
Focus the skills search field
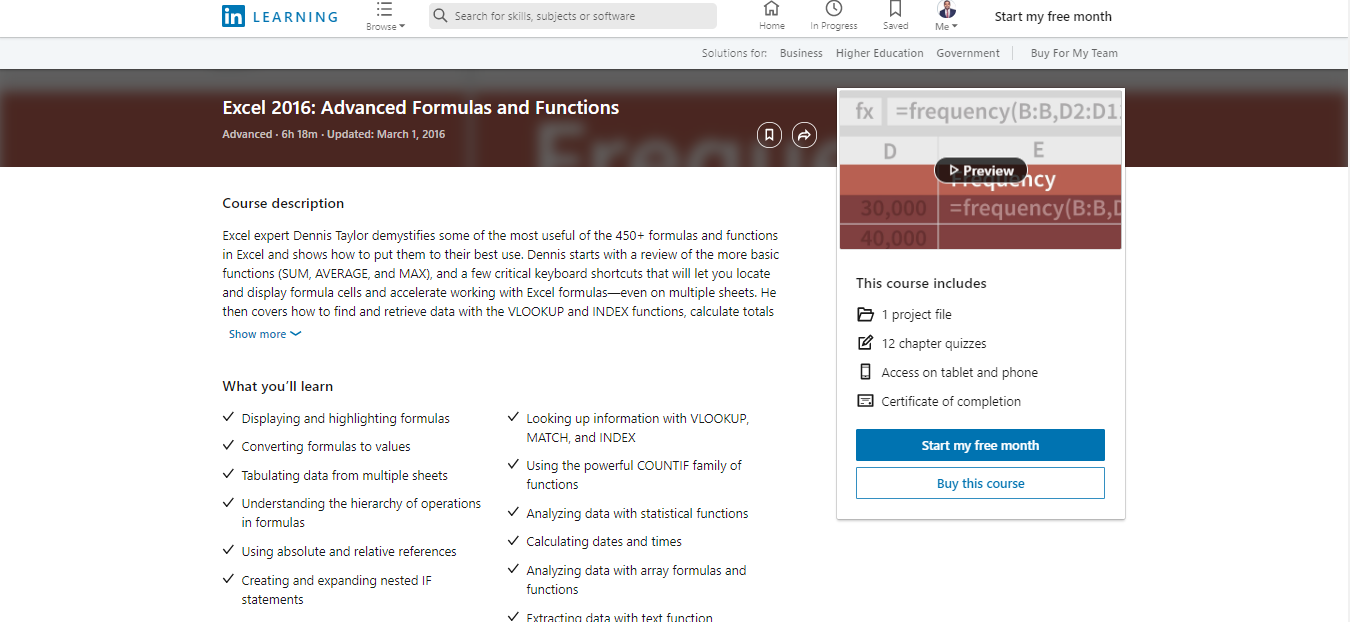[x=573, y=16]
